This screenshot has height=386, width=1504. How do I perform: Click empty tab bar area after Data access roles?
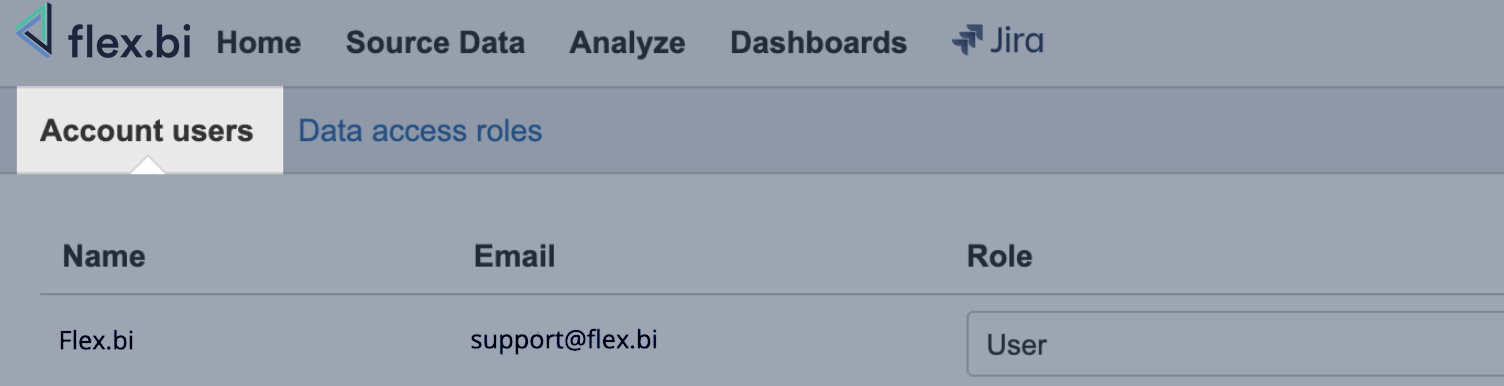1020,131
